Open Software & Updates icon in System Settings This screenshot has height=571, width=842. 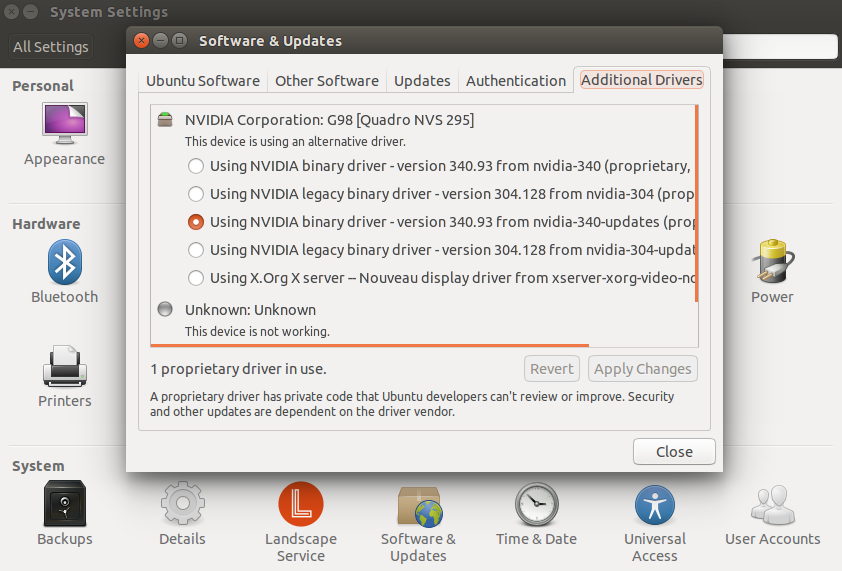[419, 505]
